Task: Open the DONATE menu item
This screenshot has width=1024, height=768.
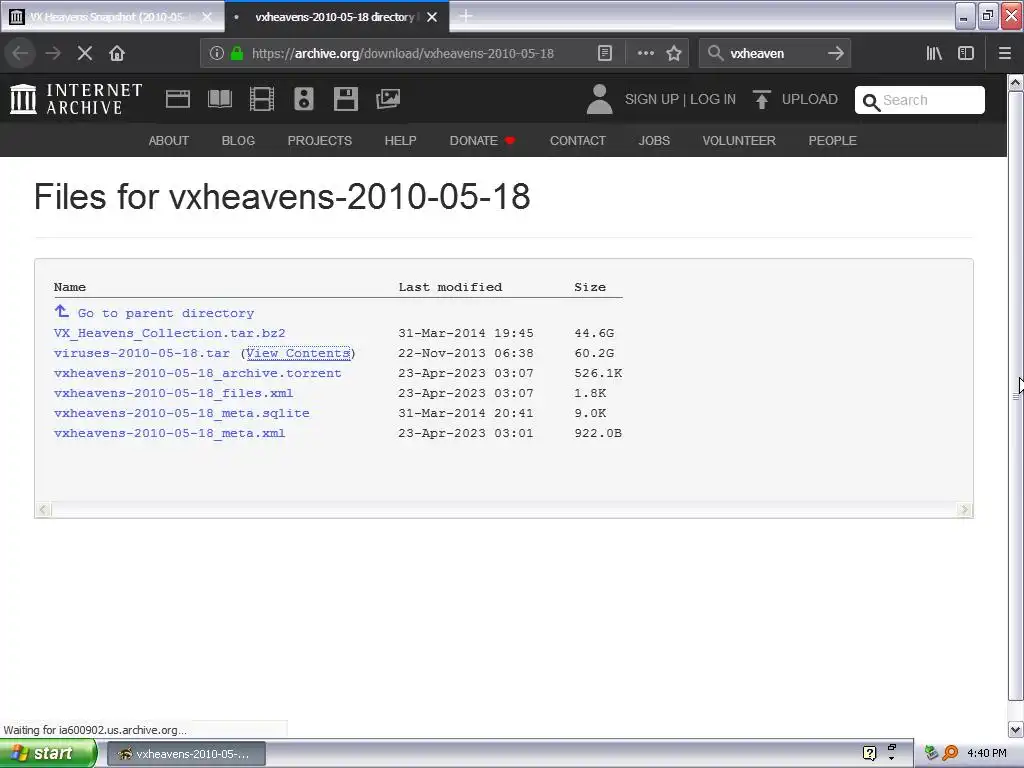Action: 482,141
